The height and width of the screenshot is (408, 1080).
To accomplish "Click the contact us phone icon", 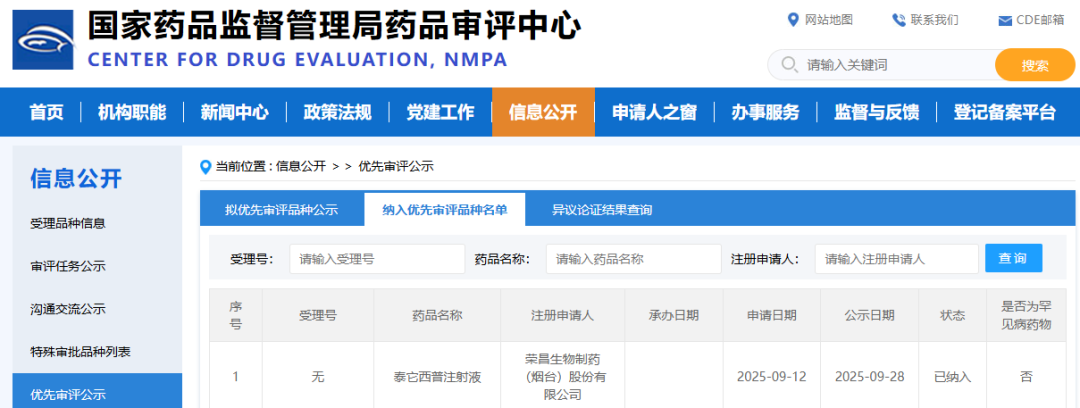I will point(899,20).
